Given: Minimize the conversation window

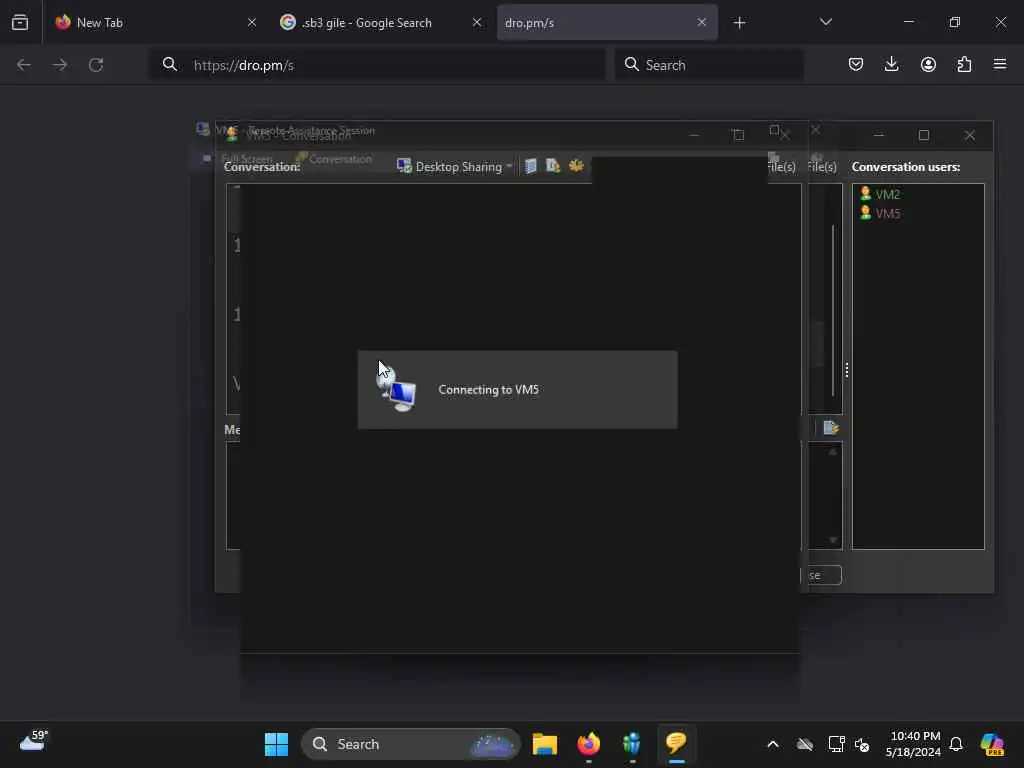Looking at the screenshot, I should coord(878,135).
